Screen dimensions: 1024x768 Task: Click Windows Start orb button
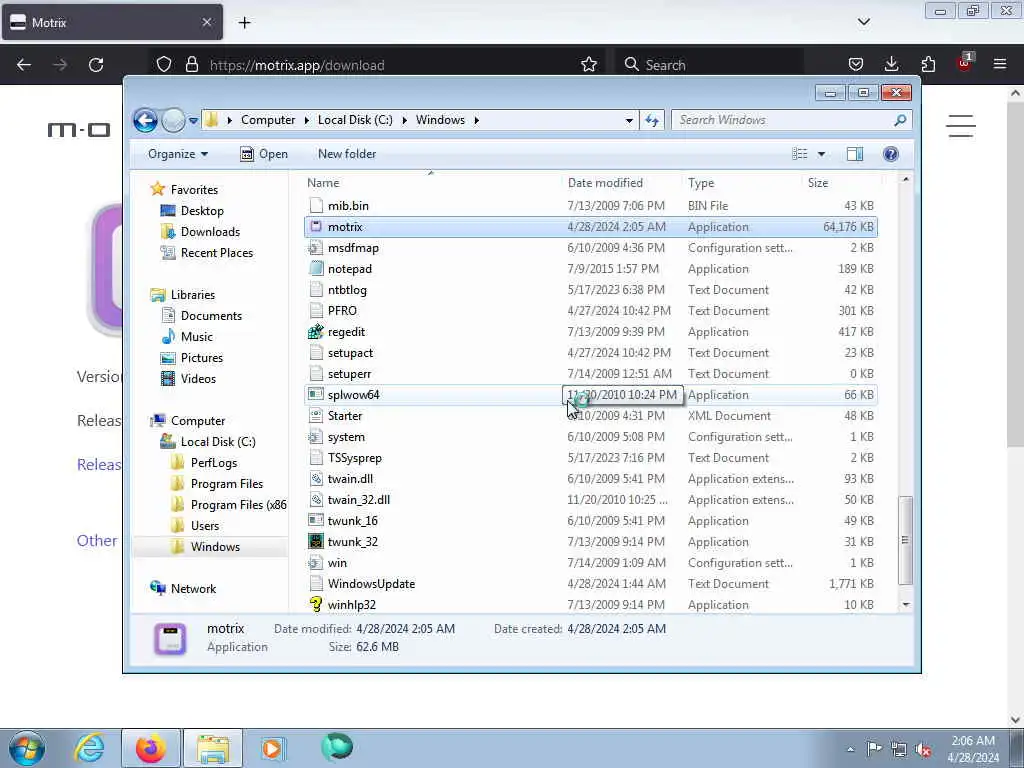point(27,748)
